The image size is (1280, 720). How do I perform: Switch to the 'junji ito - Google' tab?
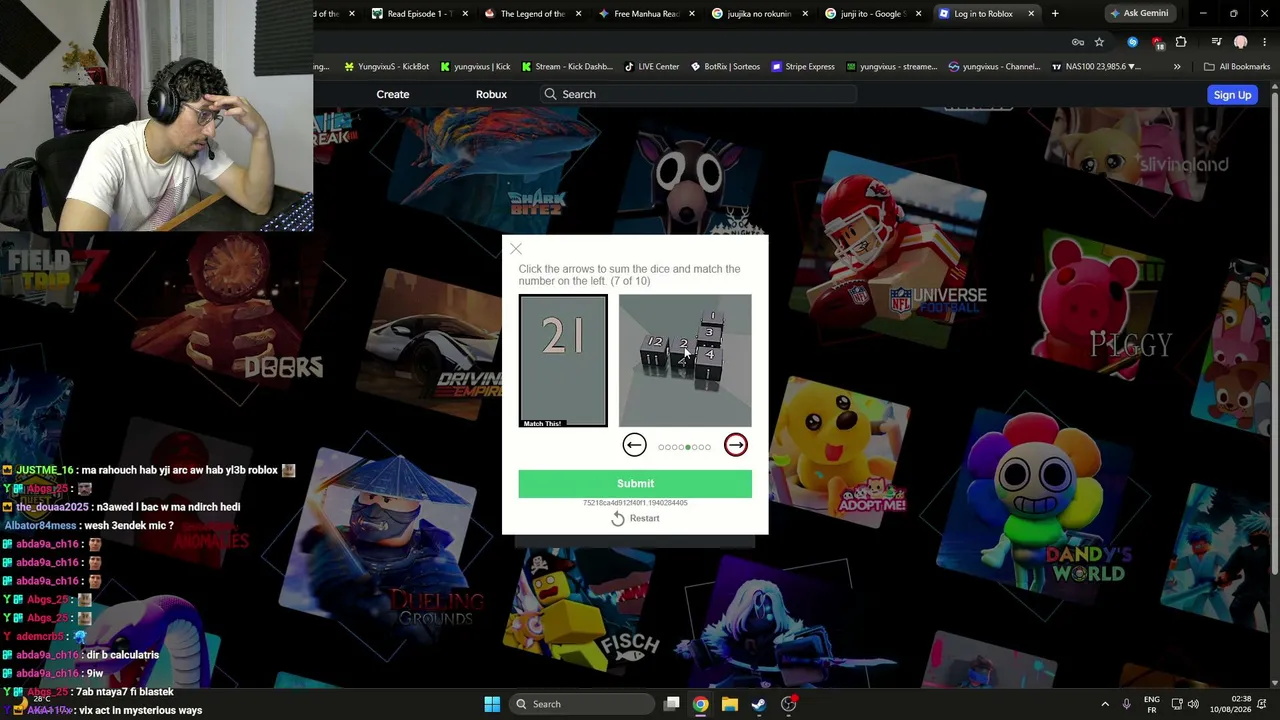click(870, 14)
